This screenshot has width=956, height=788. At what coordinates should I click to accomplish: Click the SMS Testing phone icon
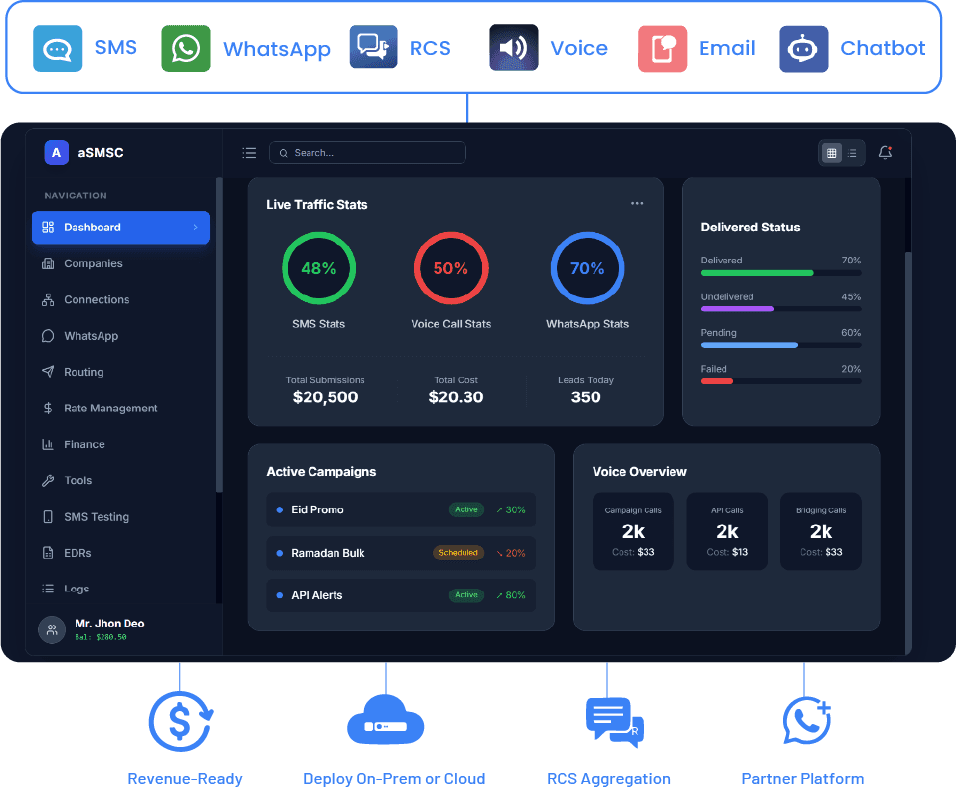tap(48, 517)
